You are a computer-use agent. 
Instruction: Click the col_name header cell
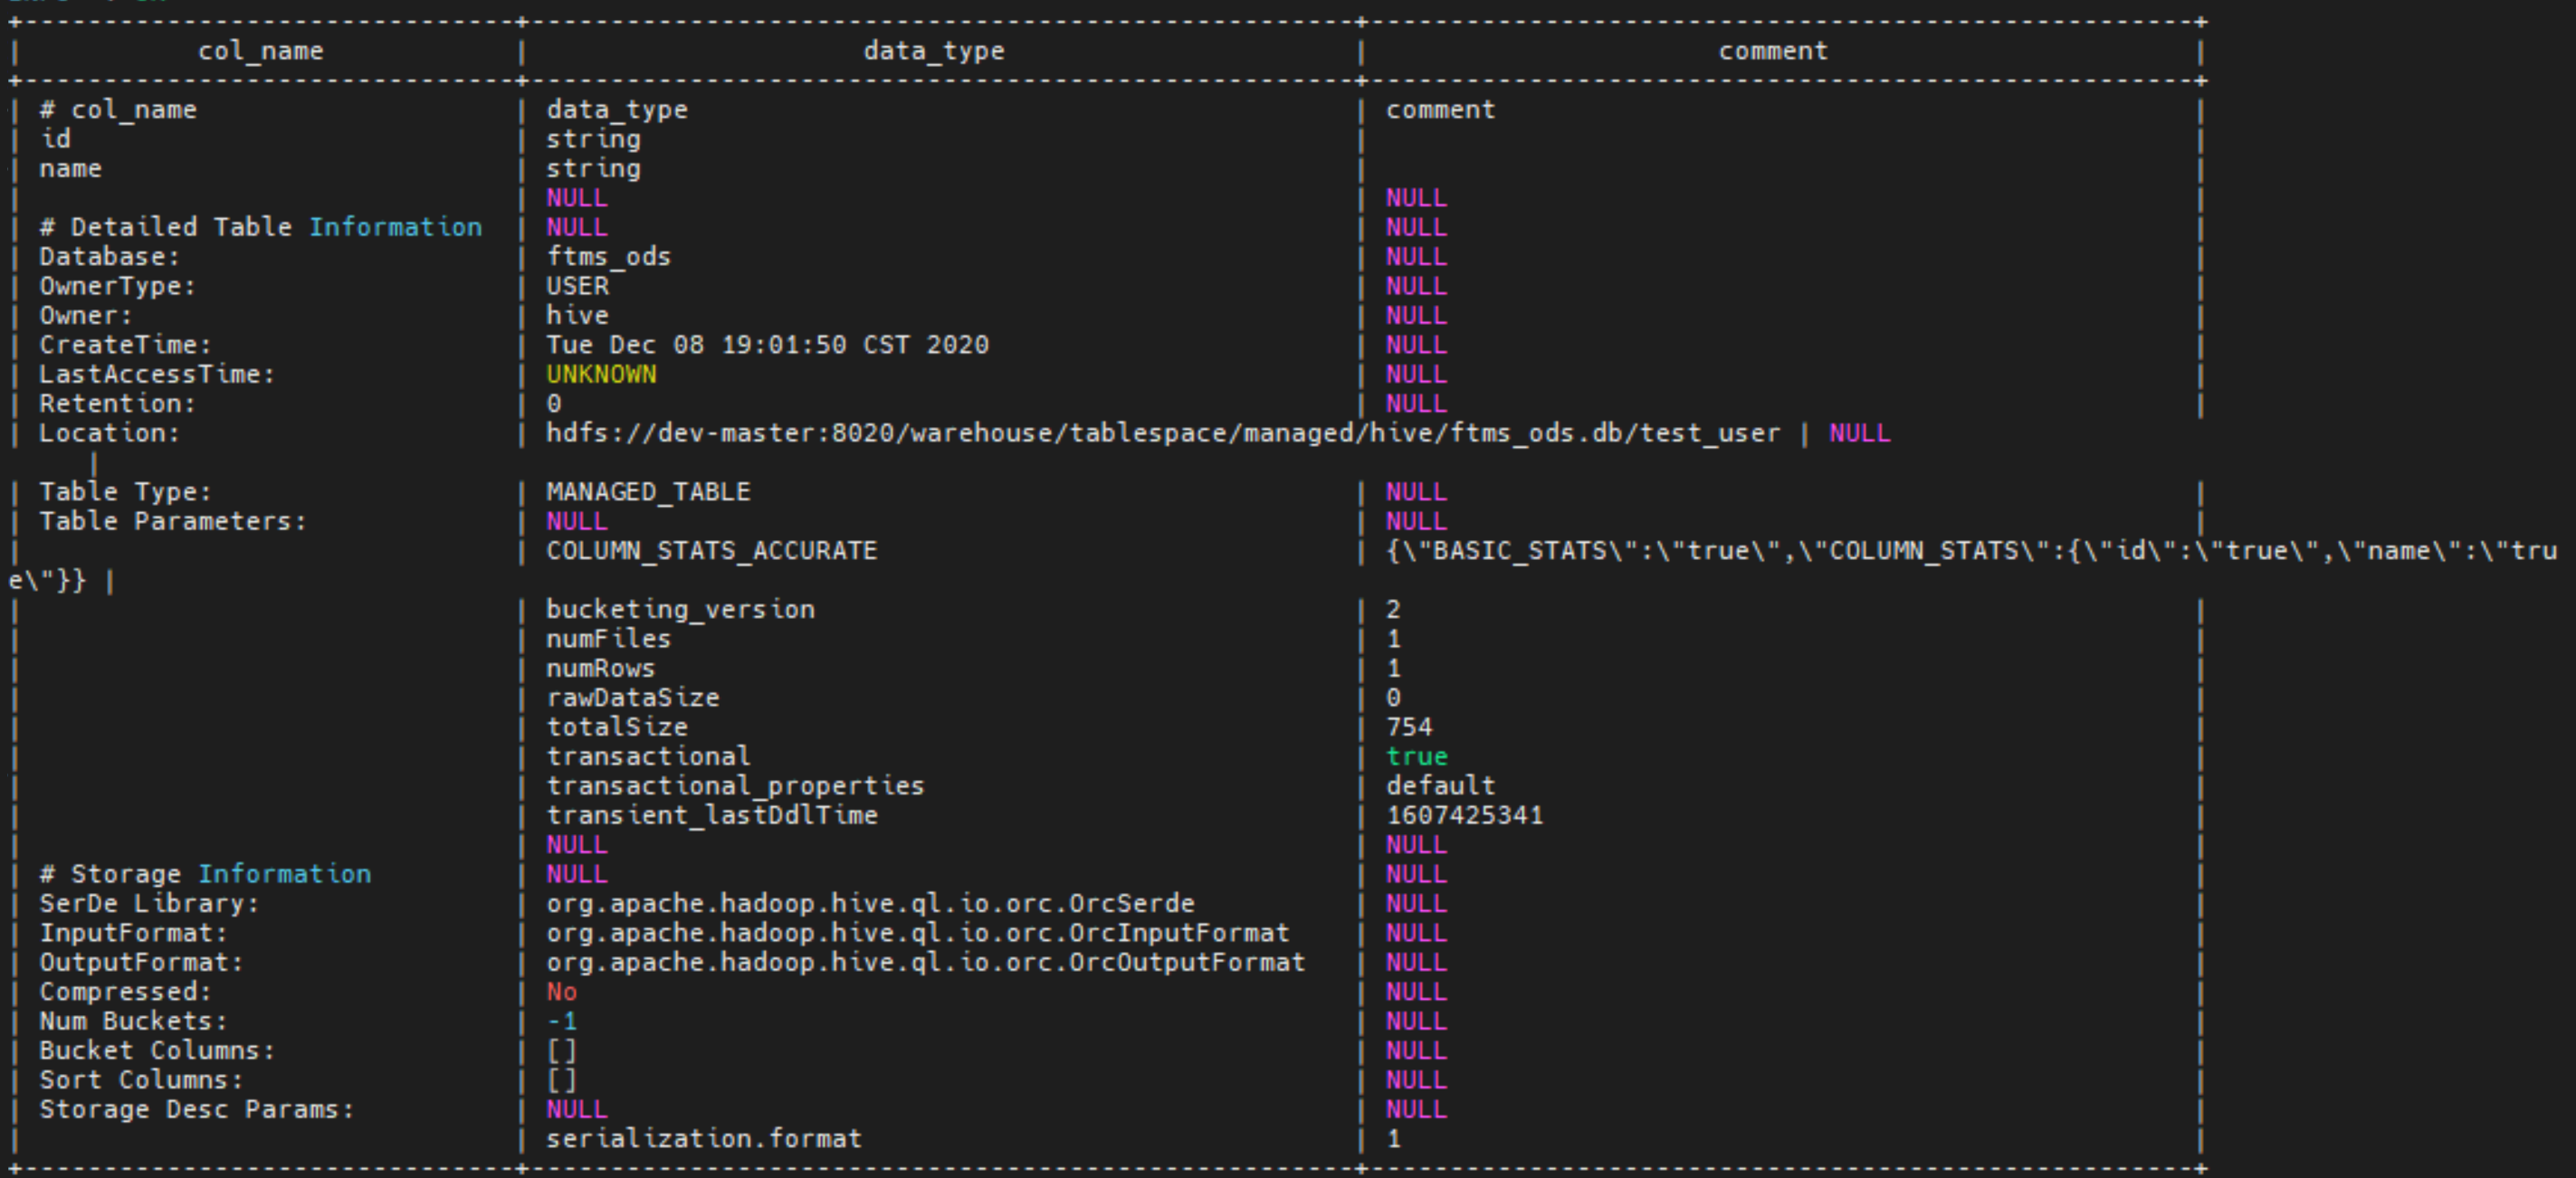[x=261, y=51]
